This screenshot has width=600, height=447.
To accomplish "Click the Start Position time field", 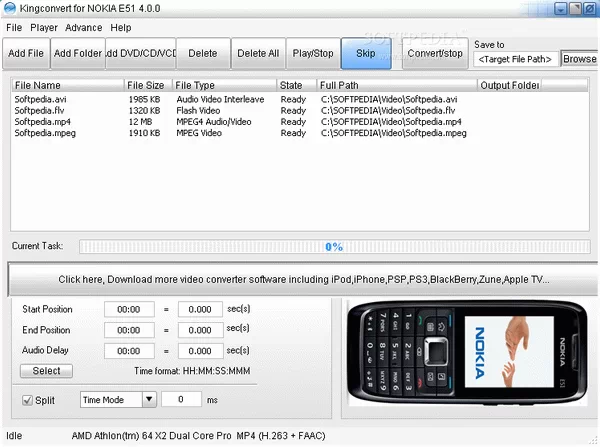I will click(x=129, y=309).
